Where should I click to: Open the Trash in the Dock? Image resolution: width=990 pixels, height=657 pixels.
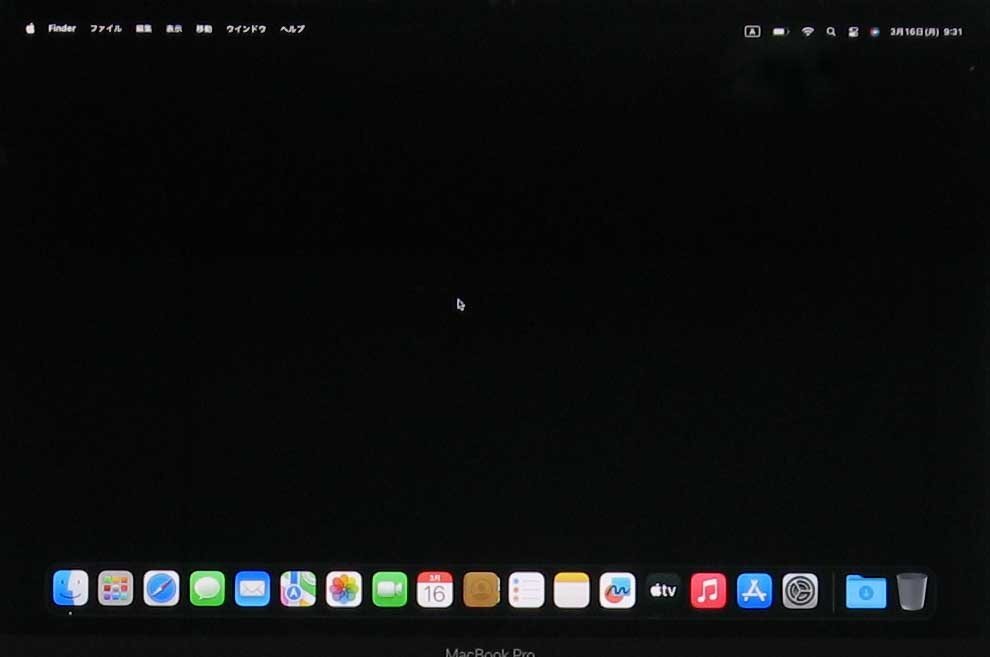[912, 591]
